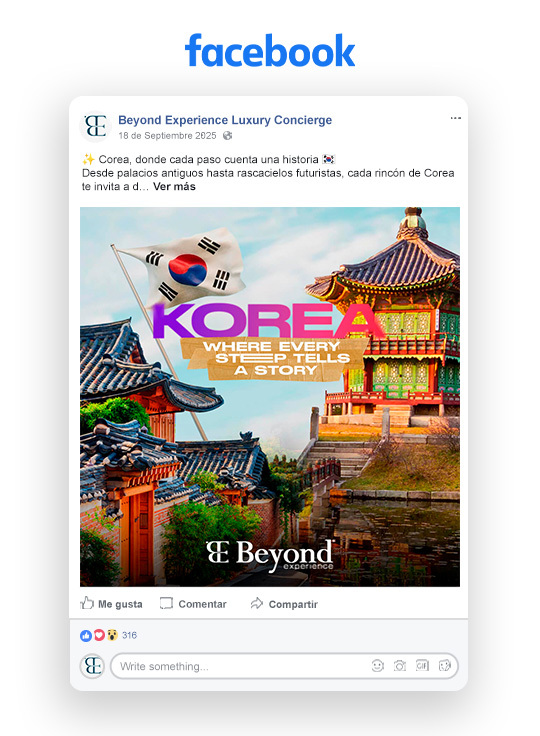Open emoji picker in comment box
Image resolution: width=540 pixels, height=736 pixels.
378,666
